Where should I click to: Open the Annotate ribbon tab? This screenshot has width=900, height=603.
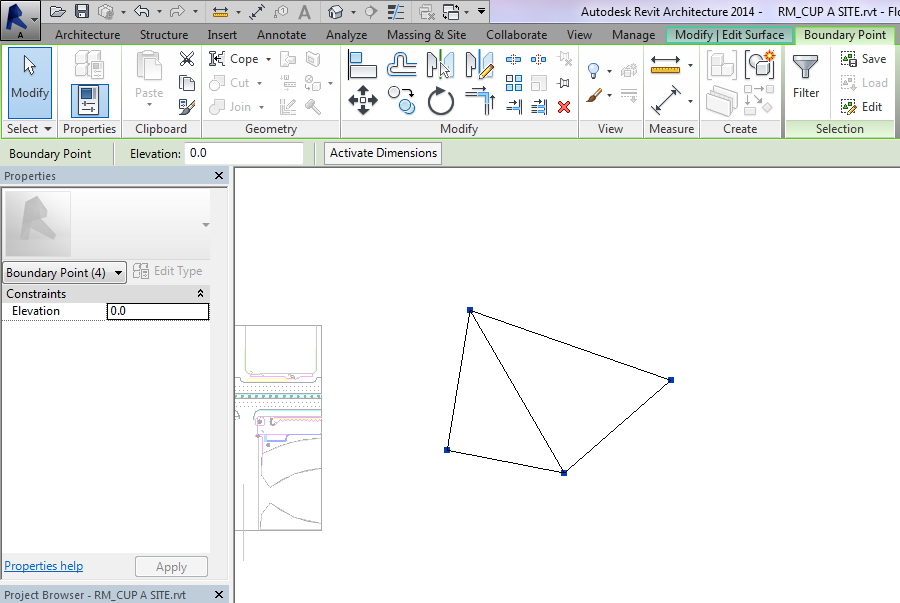(281, 35)
